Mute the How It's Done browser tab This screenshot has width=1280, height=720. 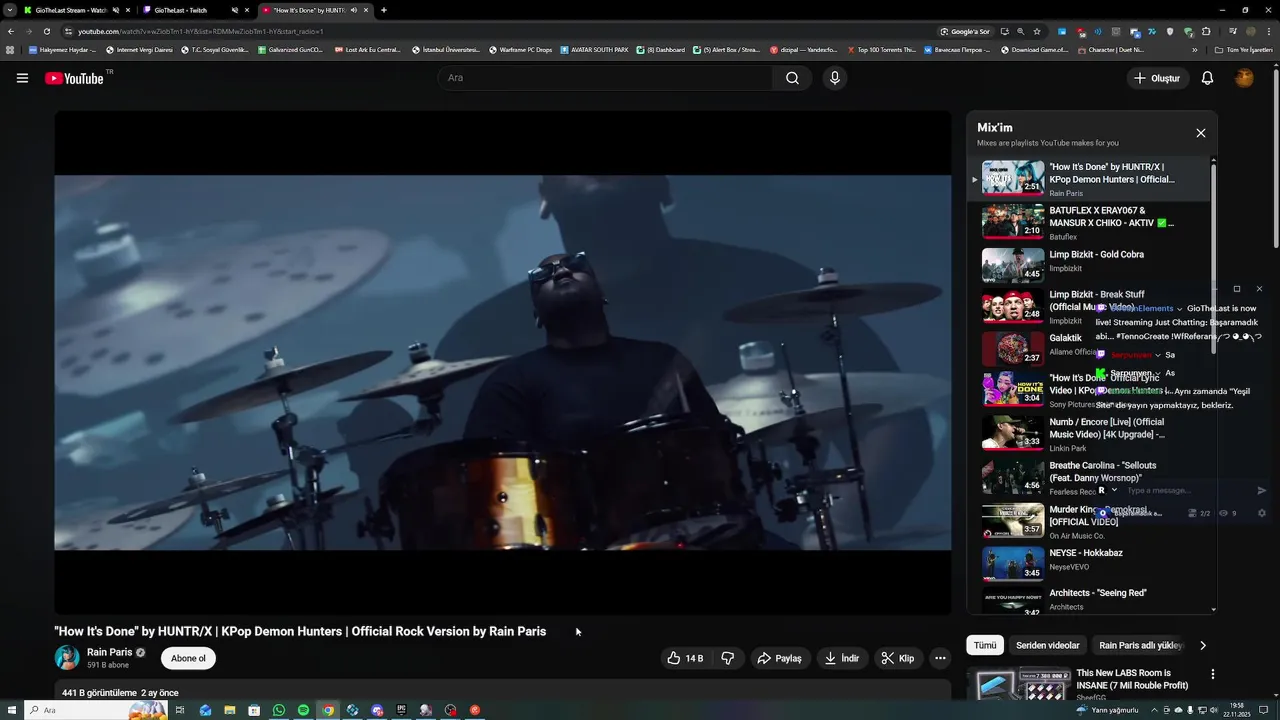(354, 10)
